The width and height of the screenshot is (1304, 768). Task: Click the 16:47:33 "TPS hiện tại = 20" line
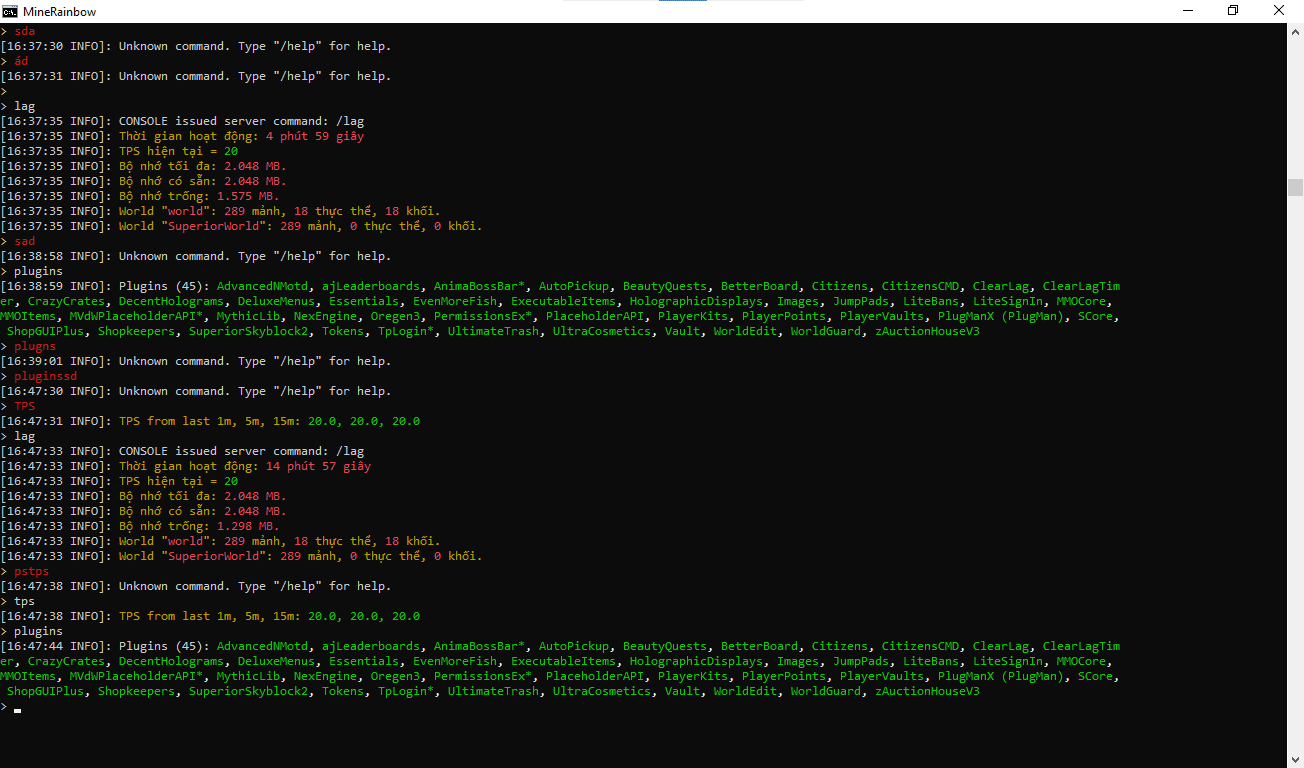119,481
